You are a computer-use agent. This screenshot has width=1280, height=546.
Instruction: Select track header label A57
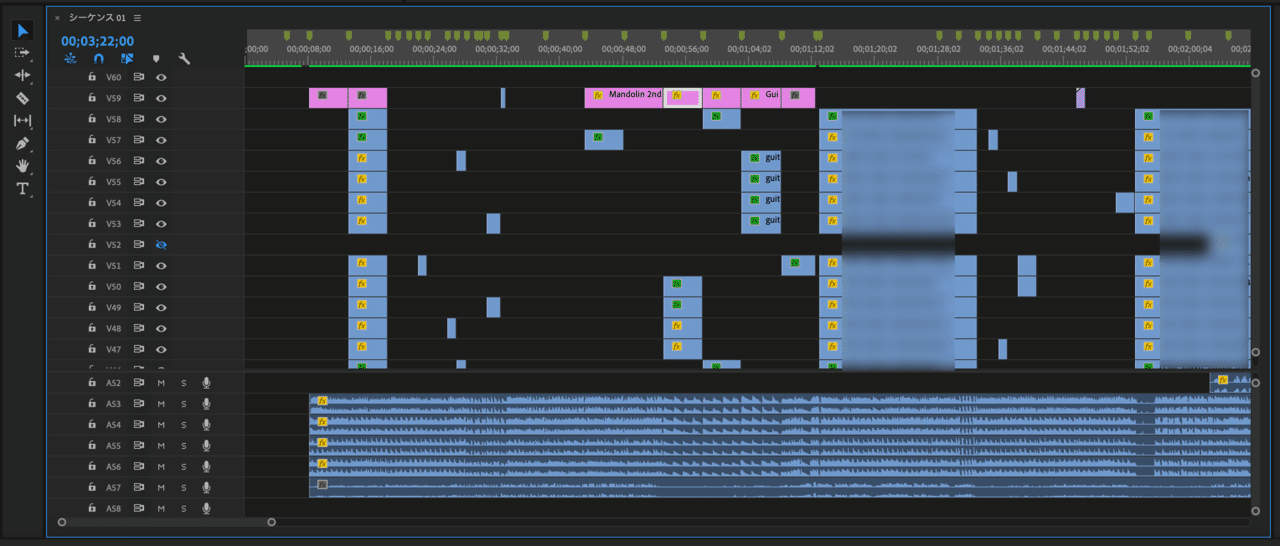(113, 488)
